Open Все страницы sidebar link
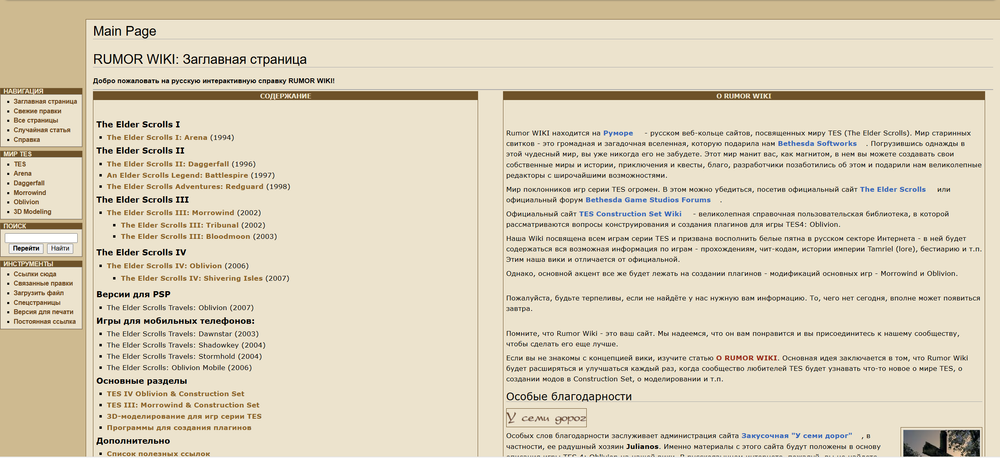The height and width of the screenshot is (458, 1000). pyautogui.click(x=36, y=121)
